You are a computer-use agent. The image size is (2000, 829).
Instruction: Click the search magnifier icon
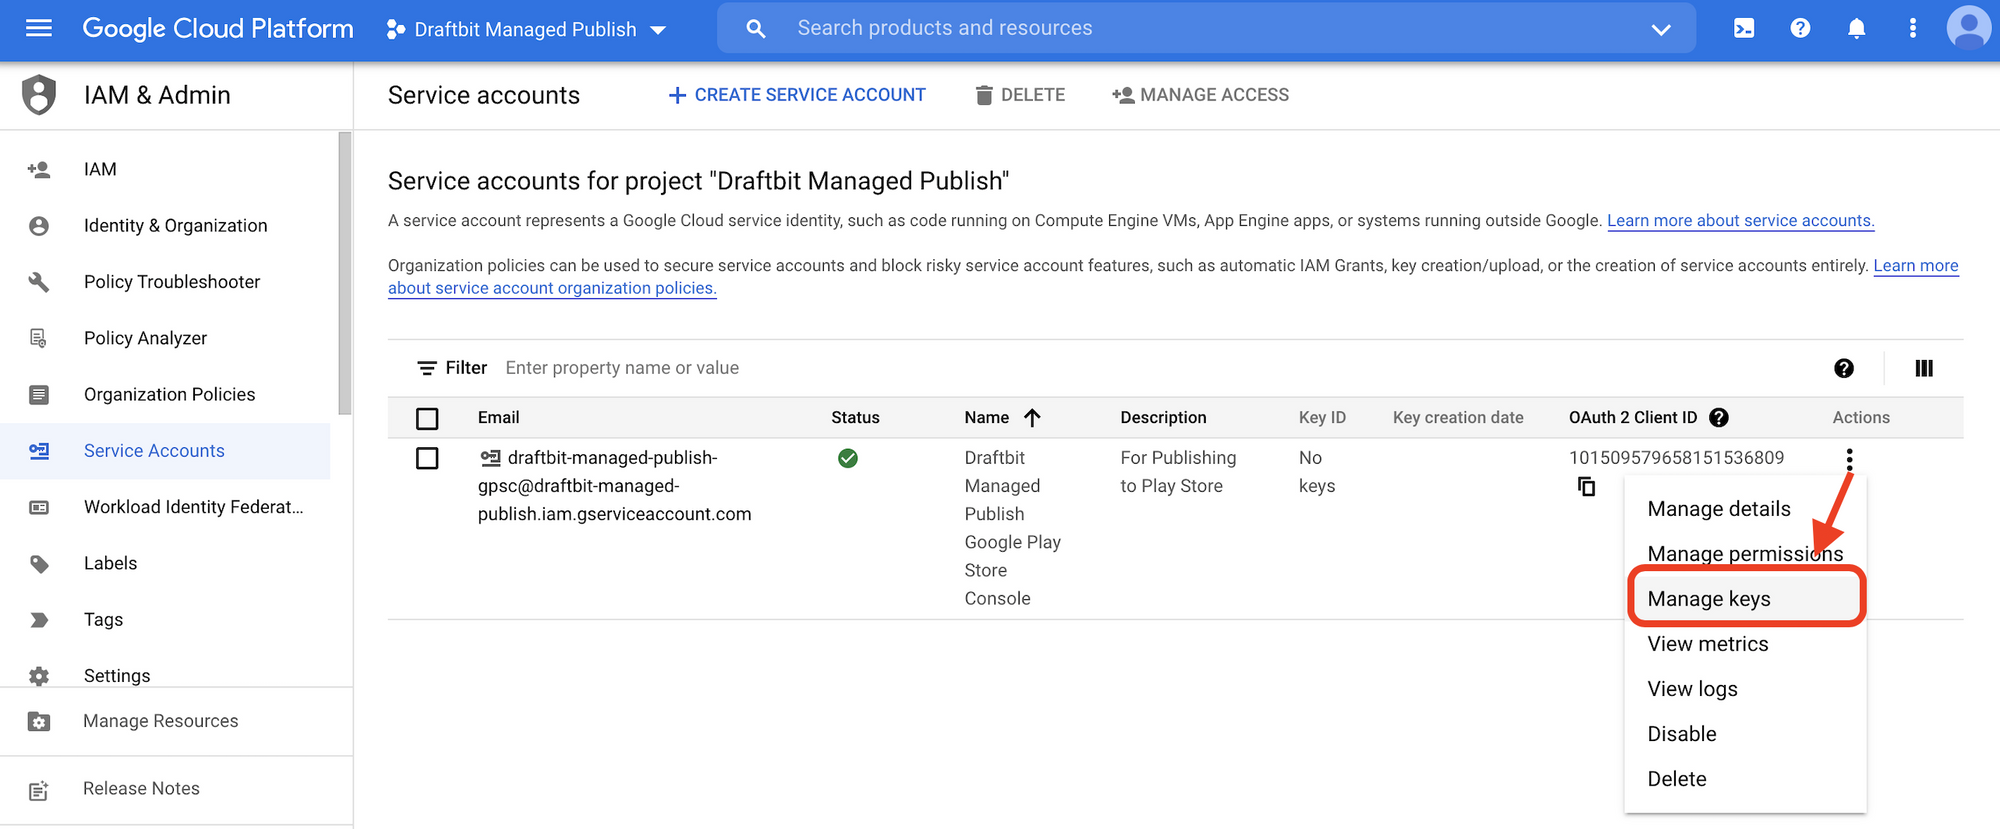coord(756,29)
